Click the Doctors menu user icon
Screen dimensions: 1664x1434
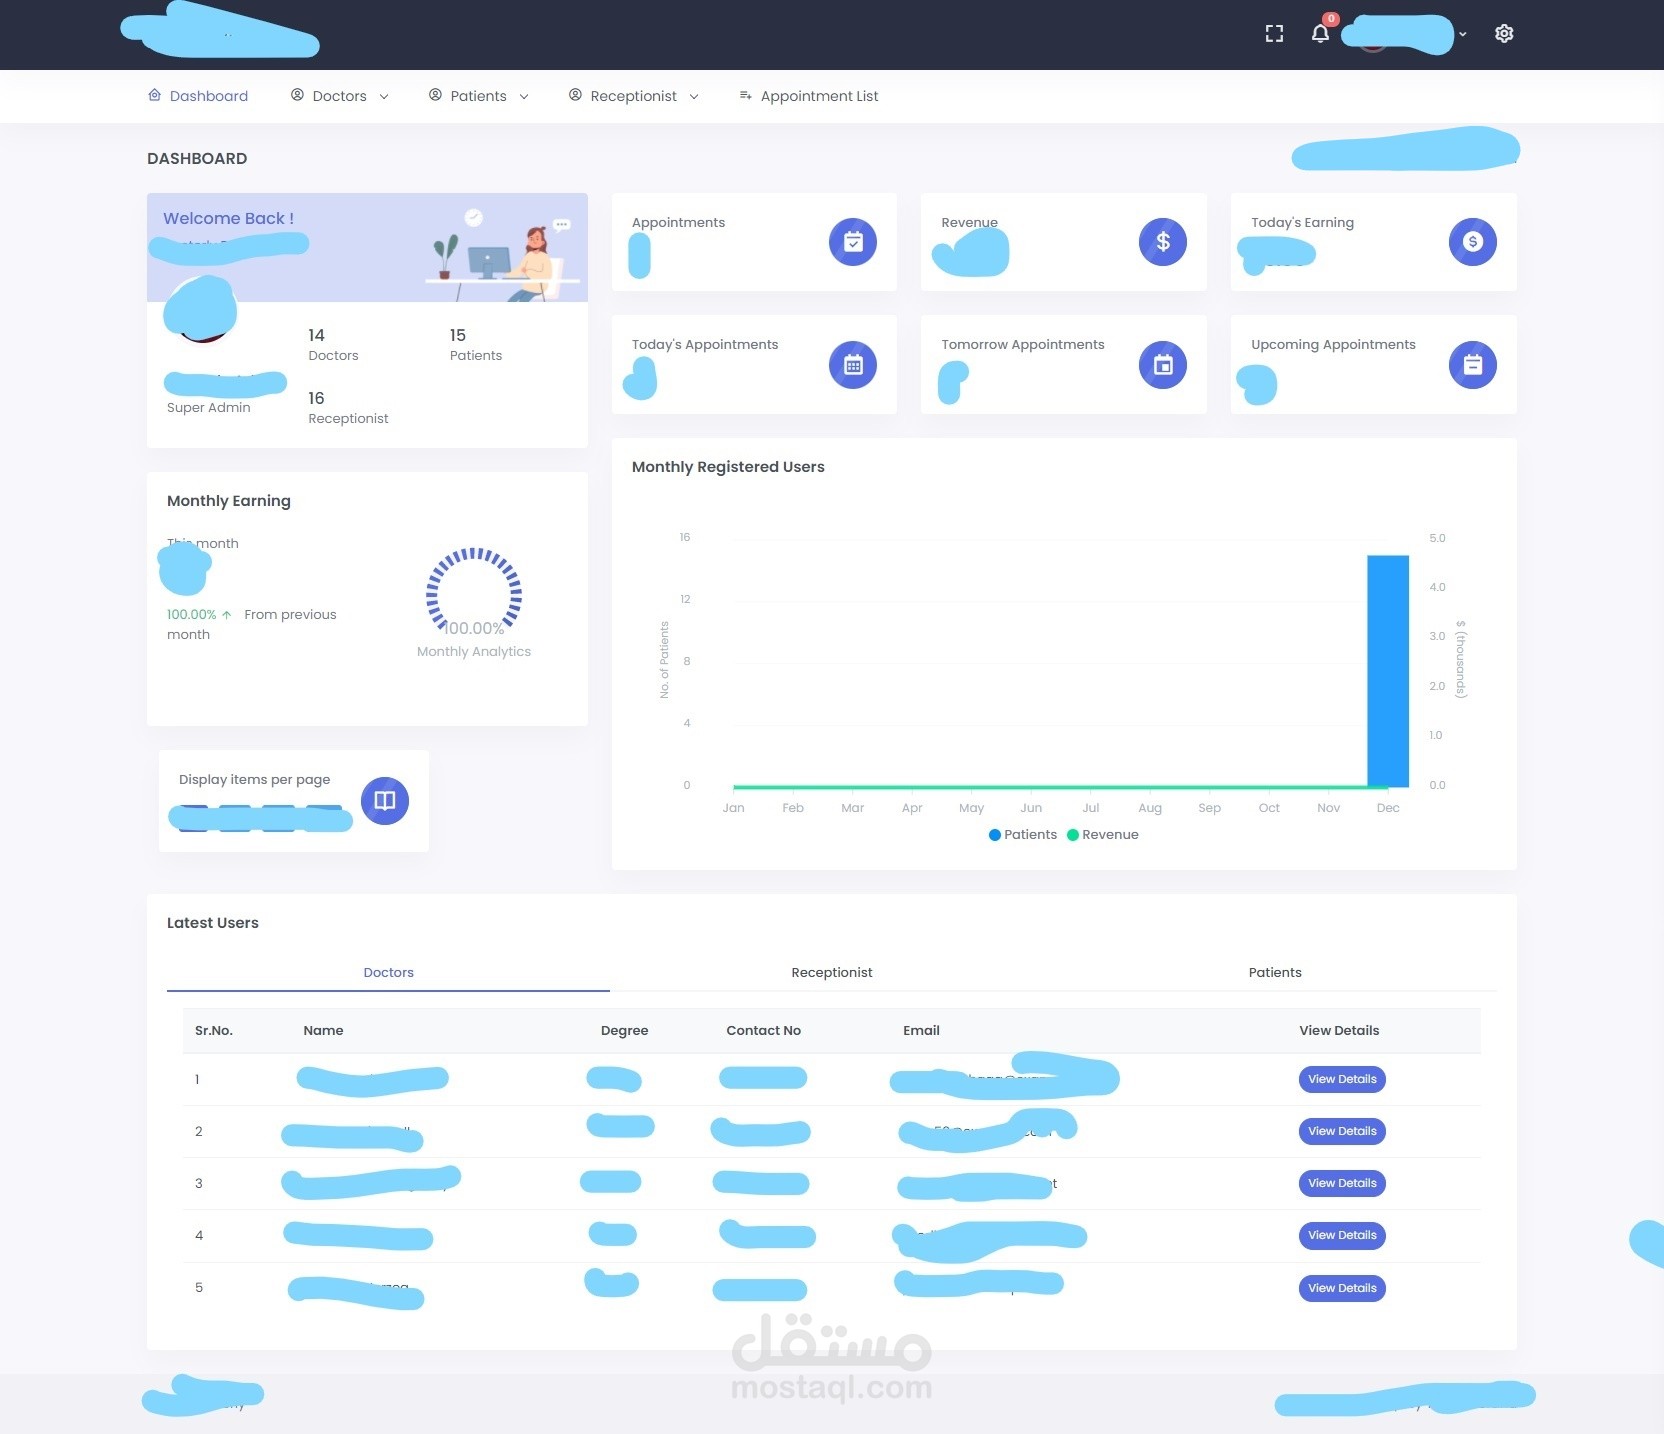click(297, 95)
